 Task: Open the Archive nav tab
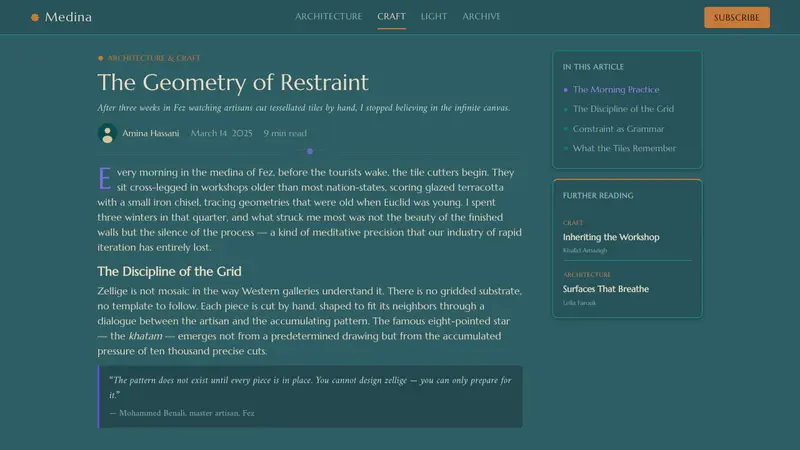point(481,16)
